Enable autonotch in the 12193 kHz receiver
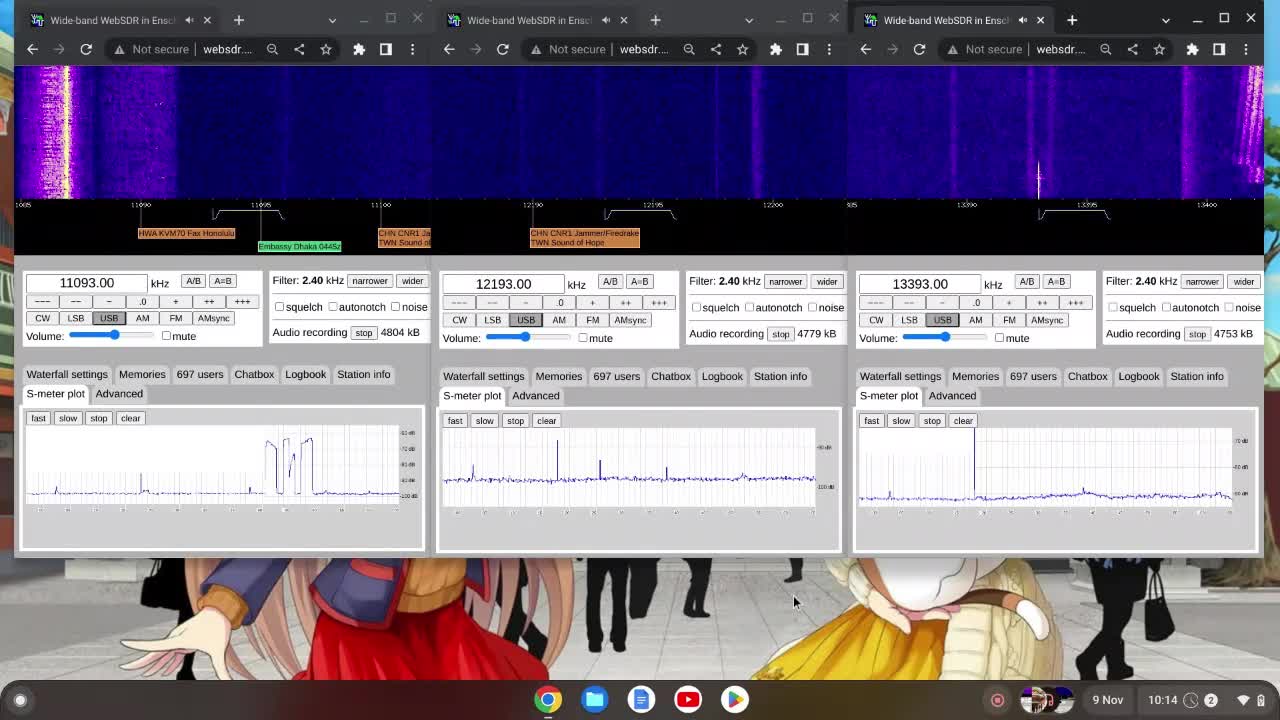Image resolution: width=1280 pixels, height=720 pixels. click(750, 307)
